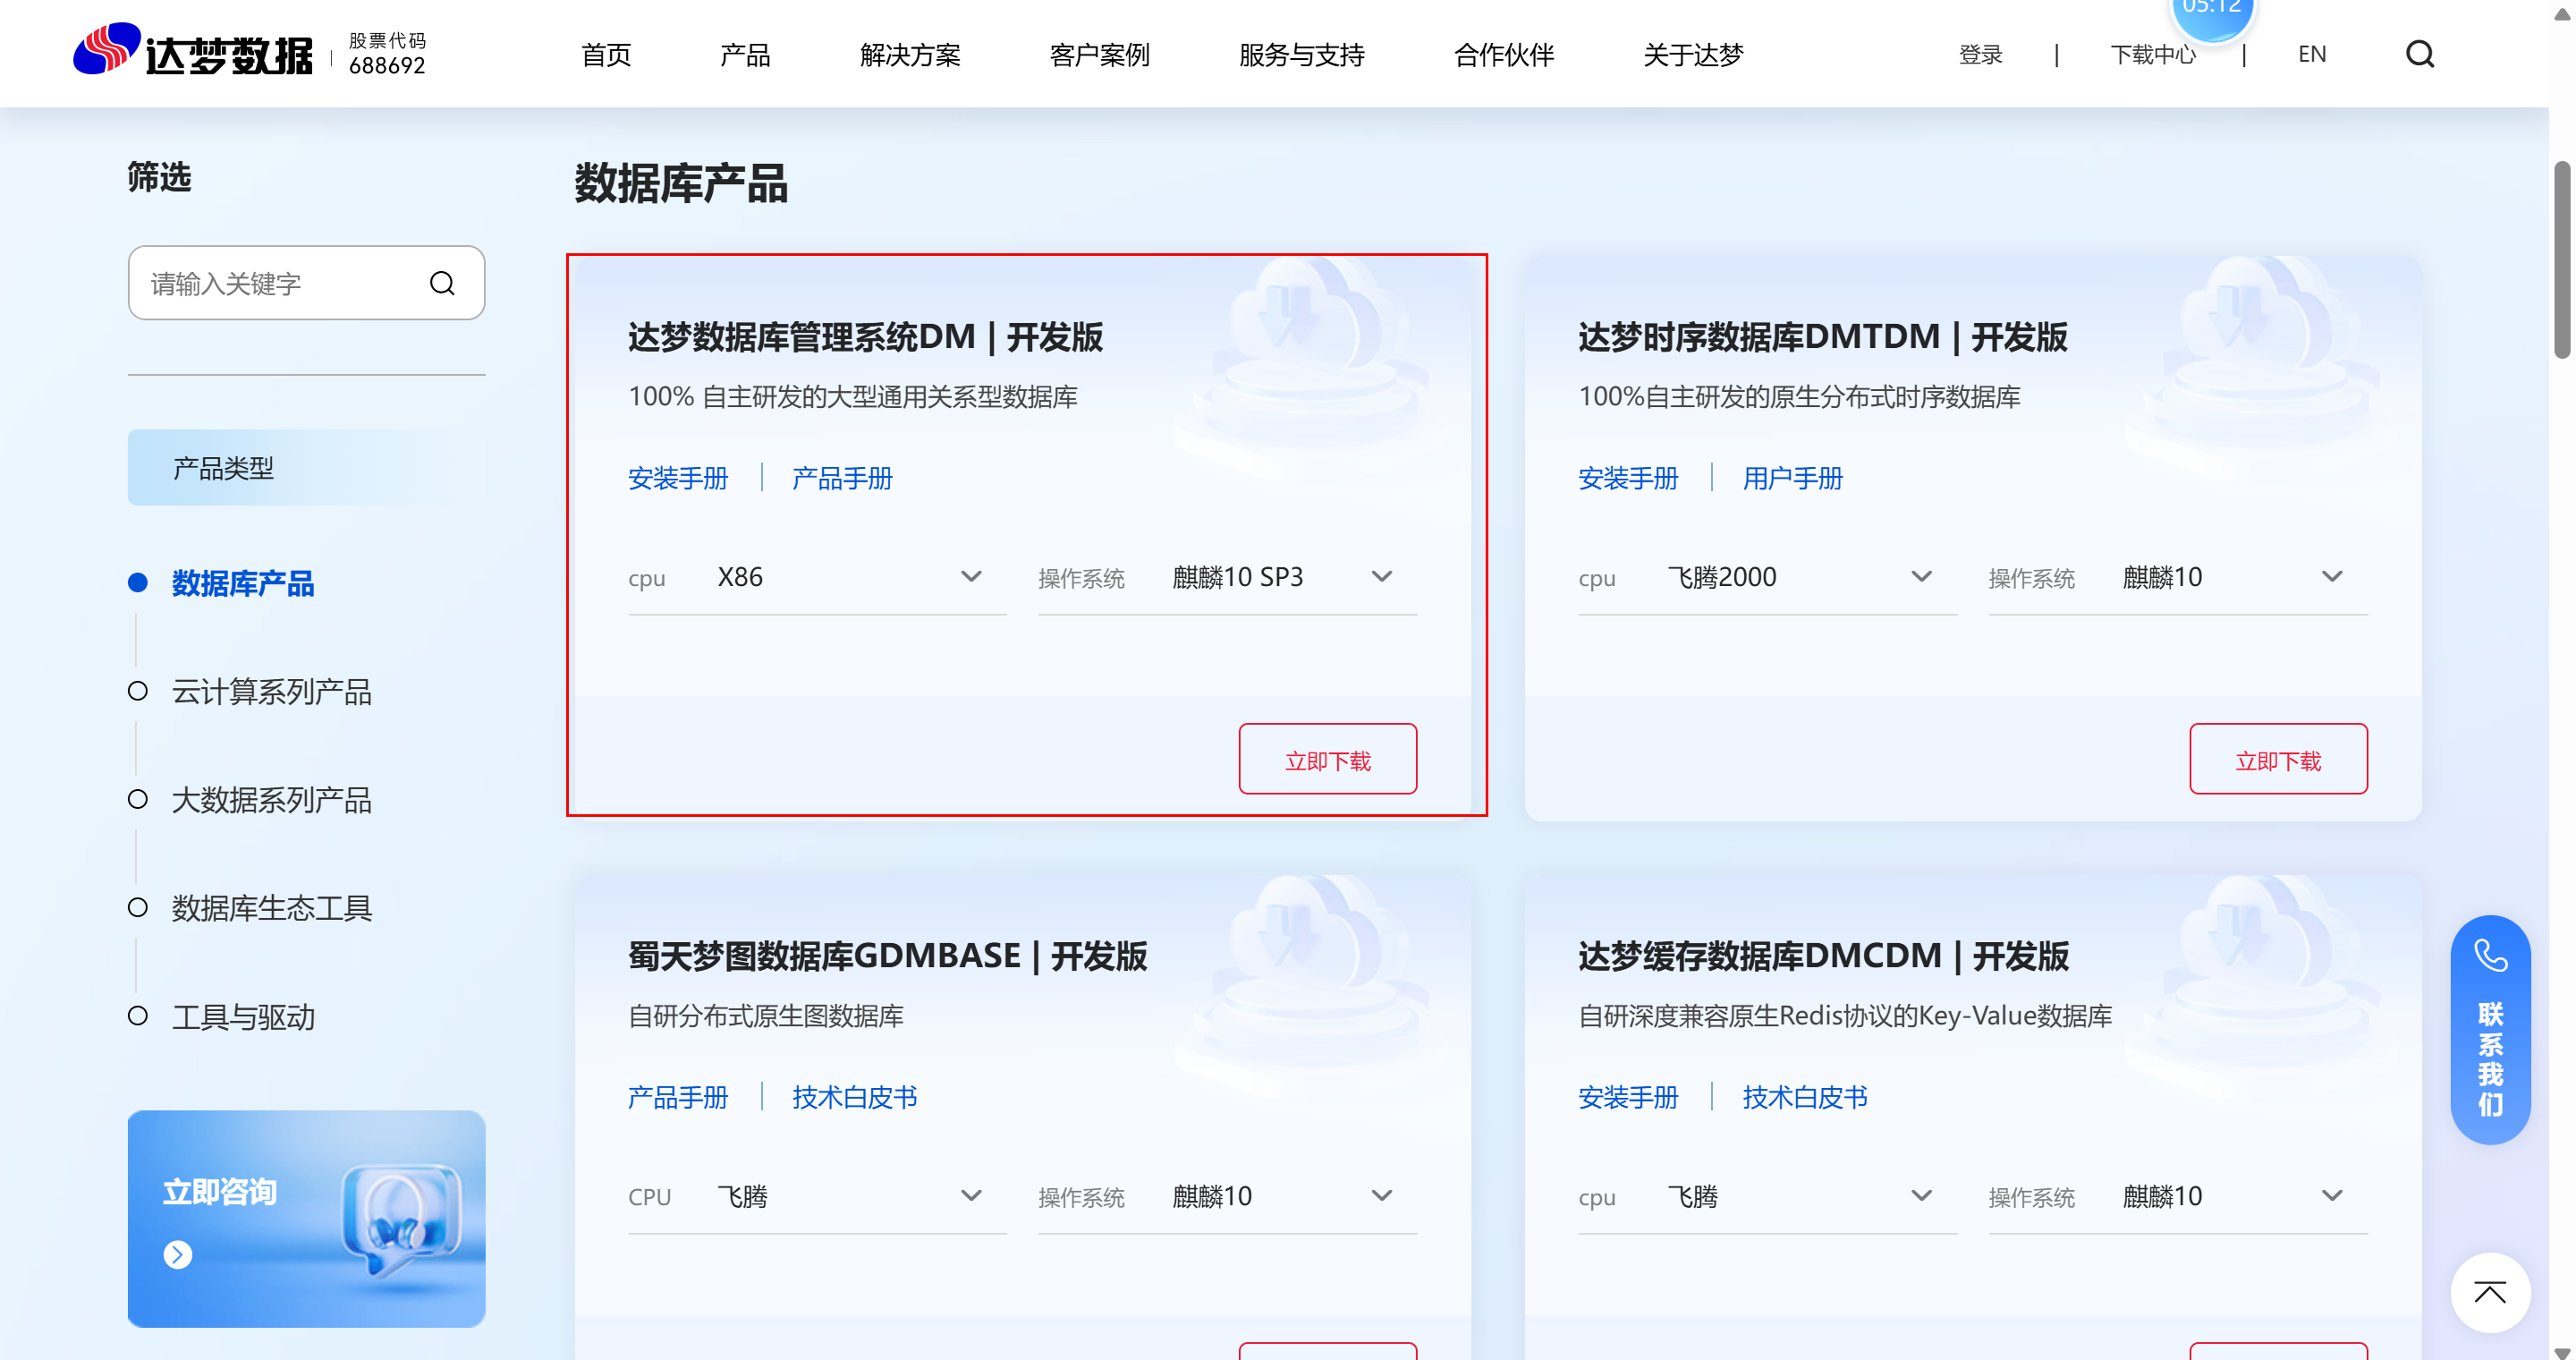Select the 大数据系列产品 category
This screenshot has height=1360, width=2576.
click(271, 800)
